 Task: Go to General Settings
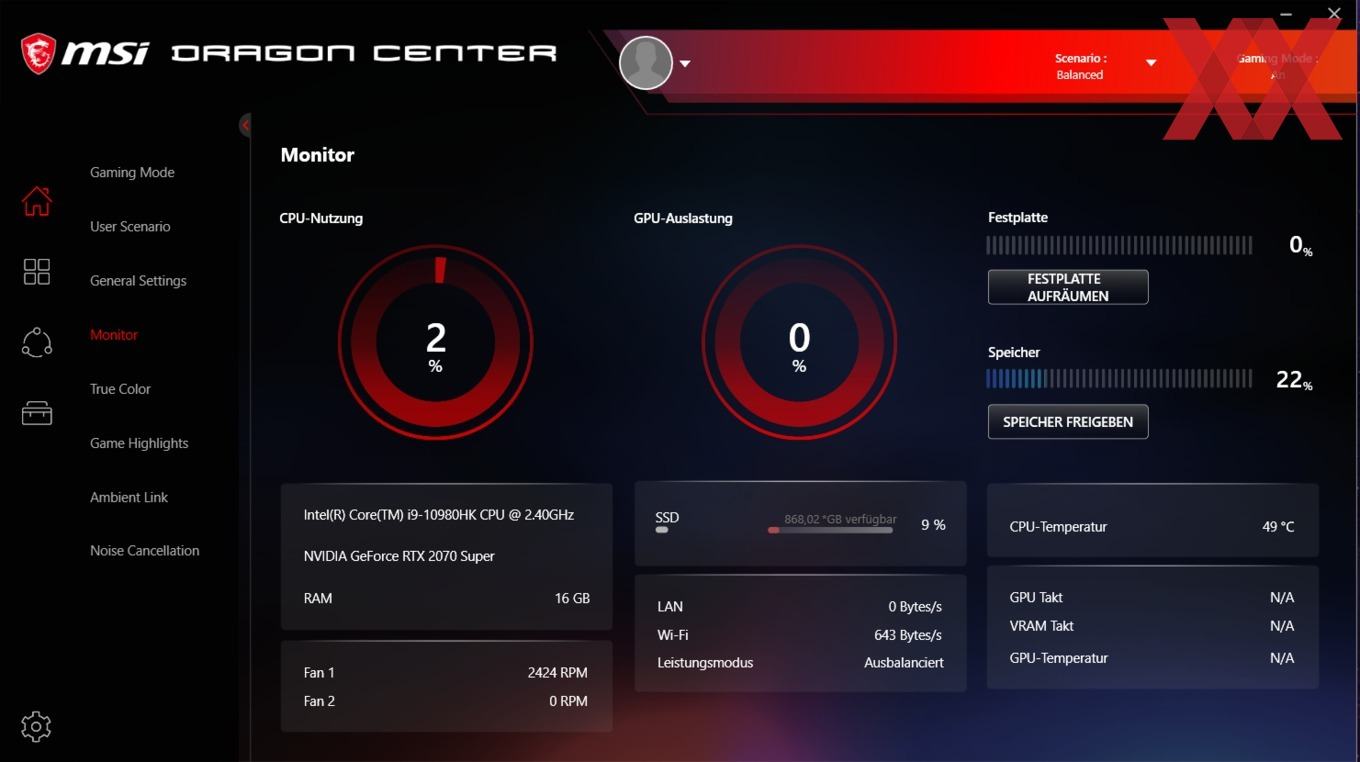(138, 281)
